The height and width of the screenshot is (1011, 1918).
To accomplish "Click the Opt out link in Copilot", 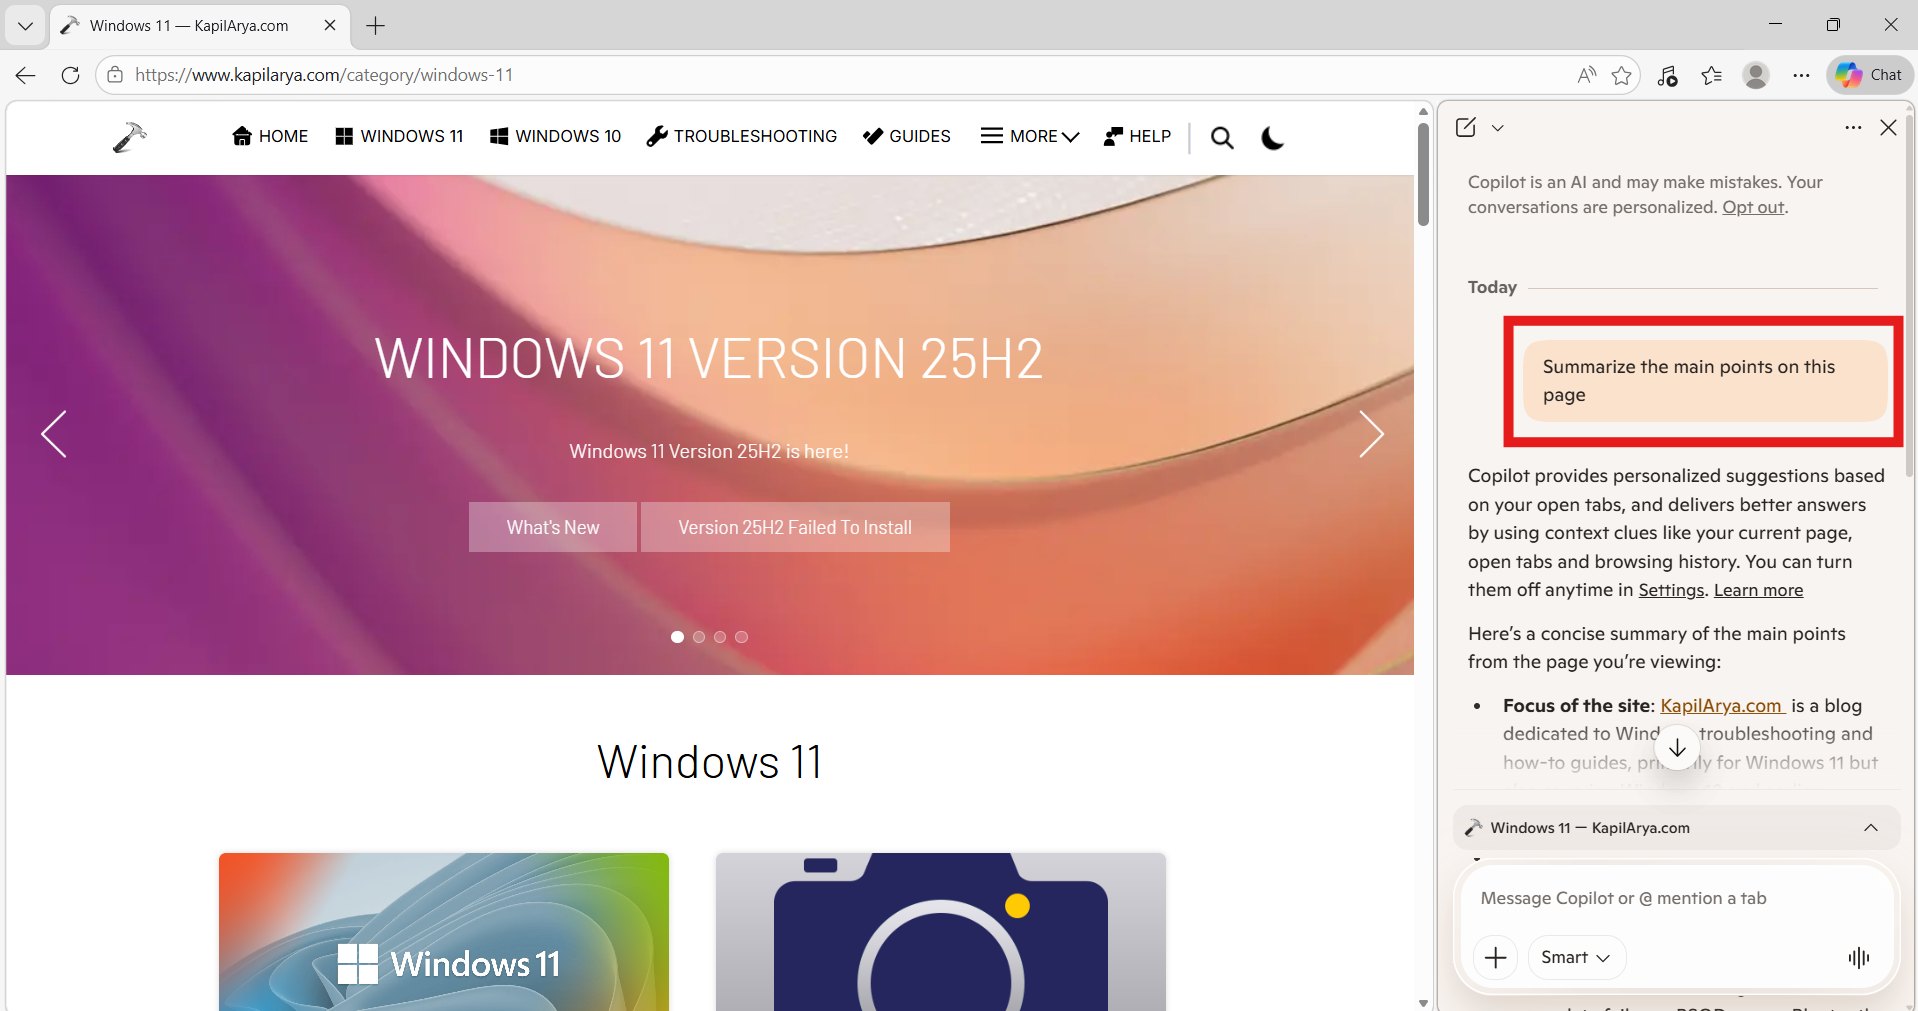I will pyautogui.click(x=1753, y=207).
